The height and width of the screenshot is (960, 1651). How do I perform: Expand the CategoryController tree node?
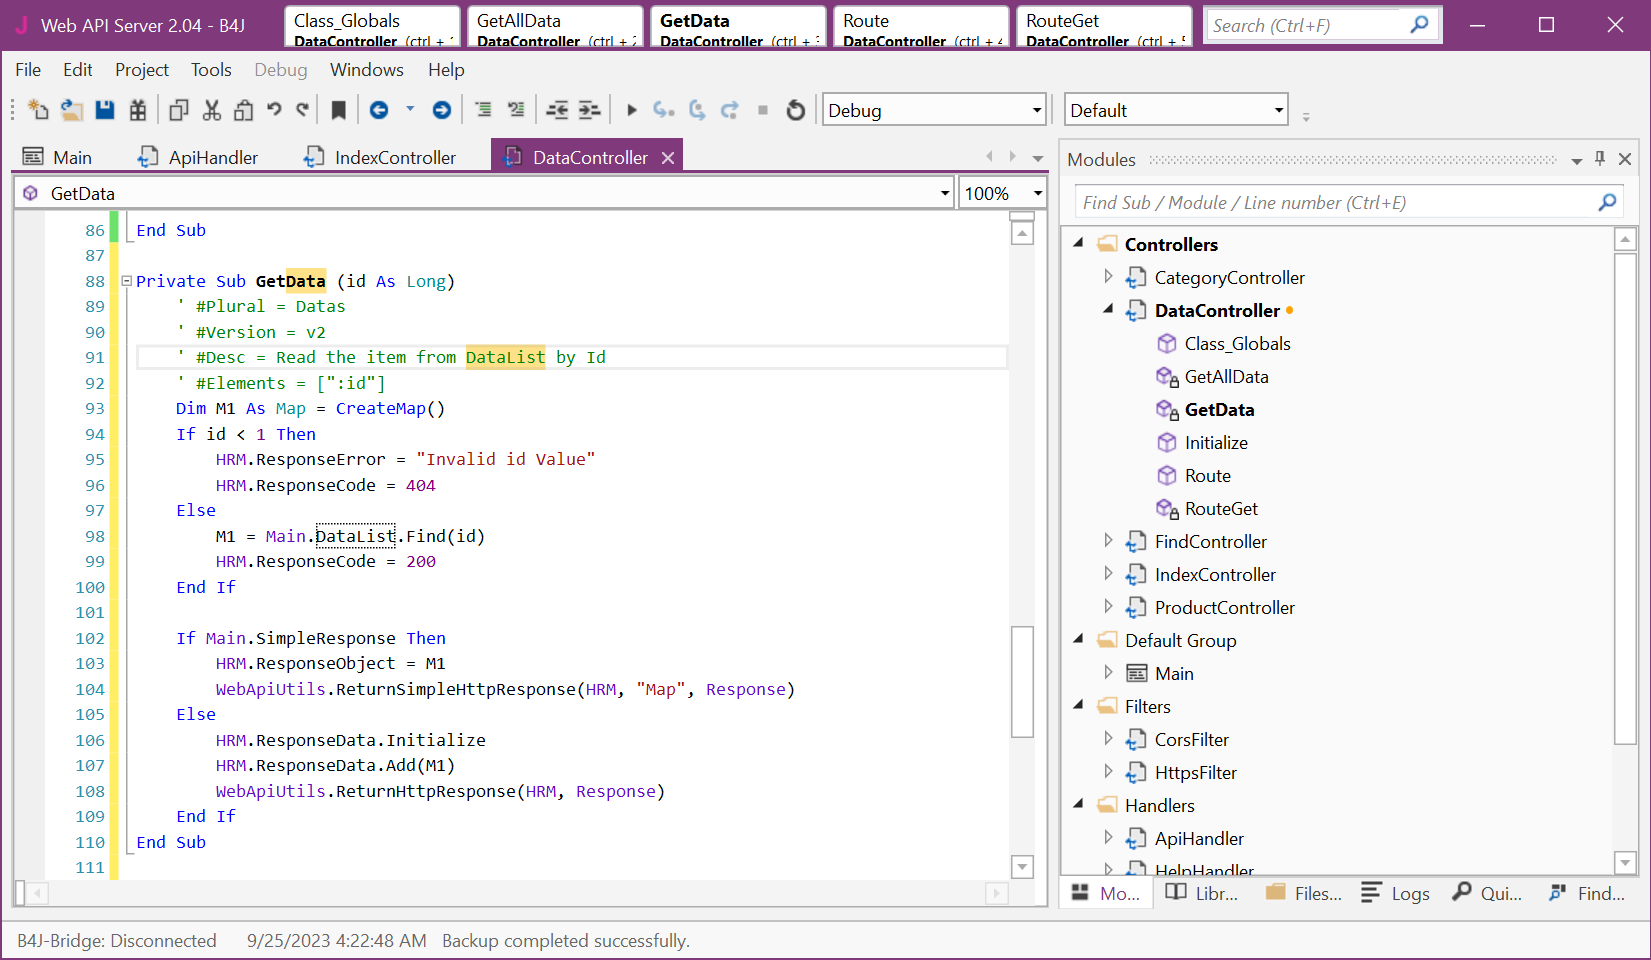pyautogui.click(x=1108, y=277)
